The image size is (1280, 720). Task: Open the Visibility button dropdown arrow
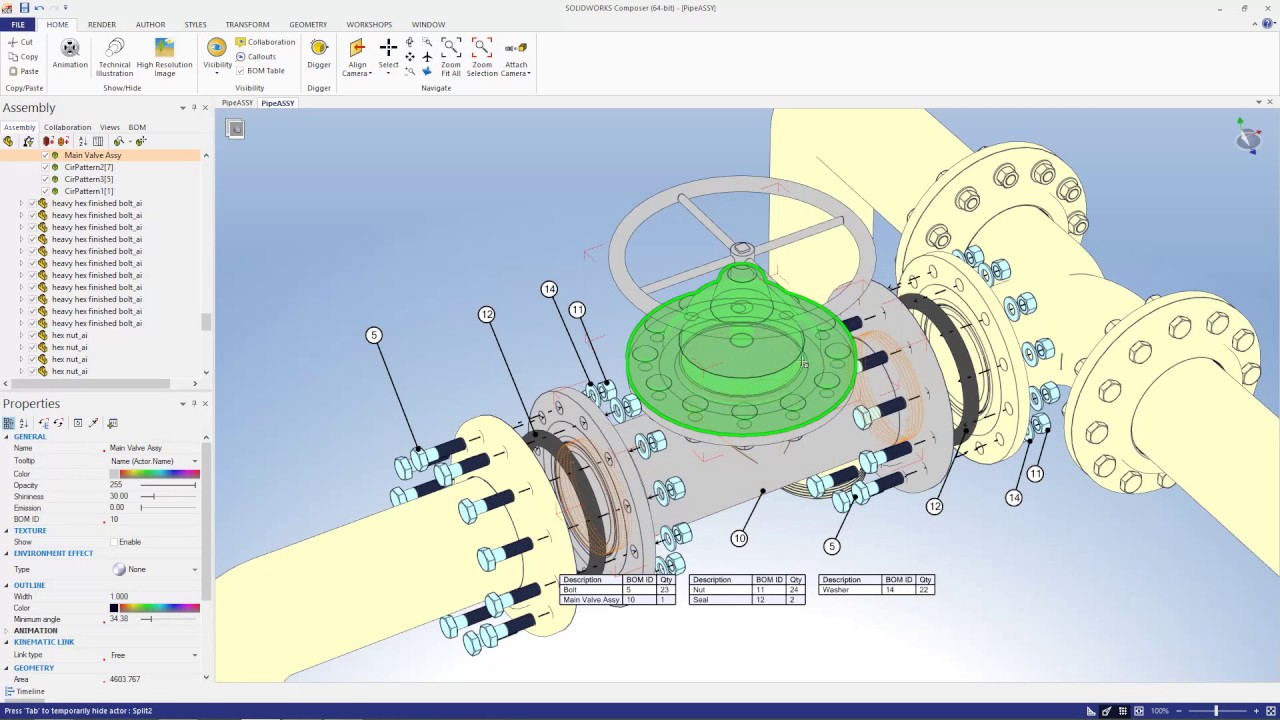click(x=217, y=74)
